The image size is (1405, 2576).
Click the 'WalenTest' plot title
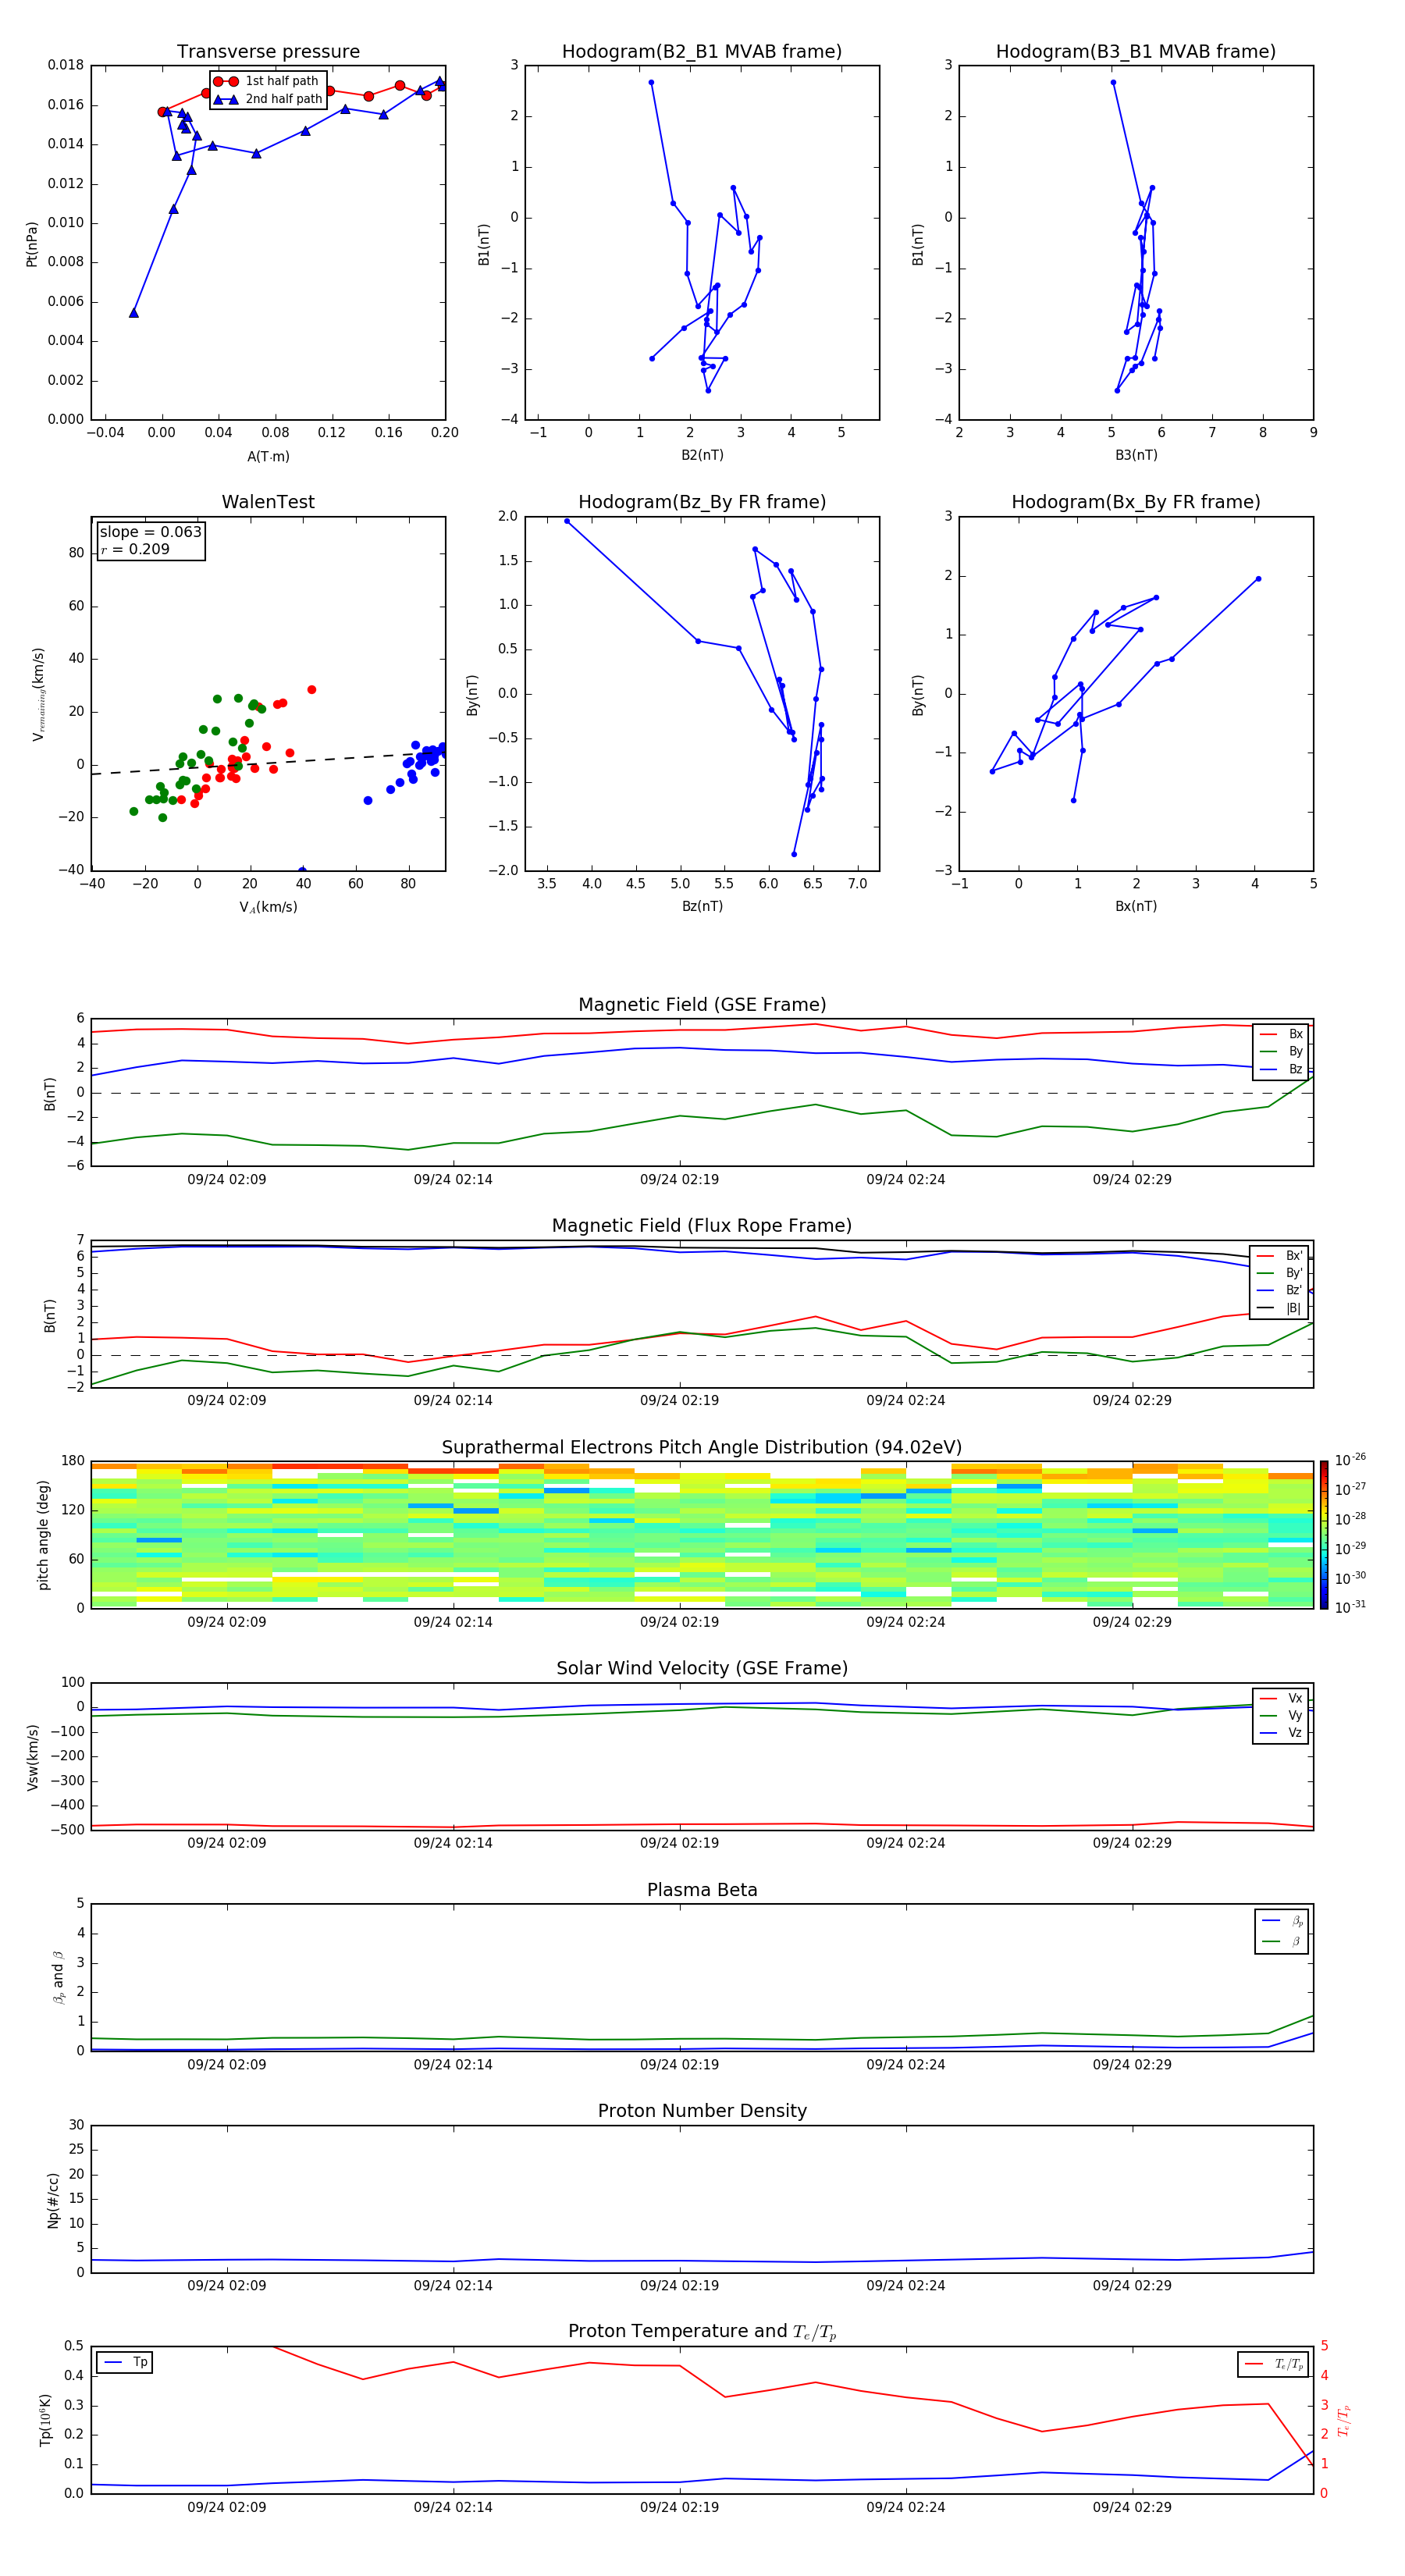click(268, 502)
